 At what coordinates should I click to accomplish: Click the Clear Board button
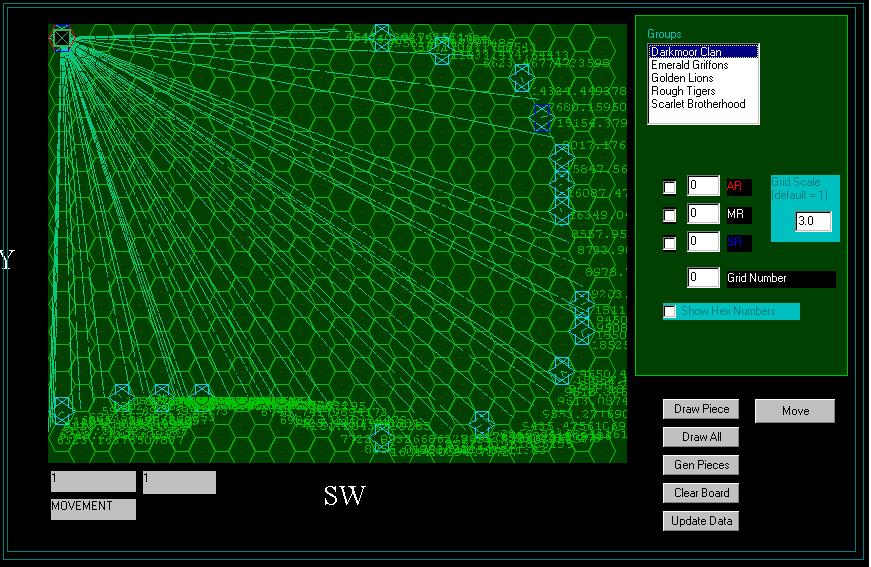tap(701, 493)
